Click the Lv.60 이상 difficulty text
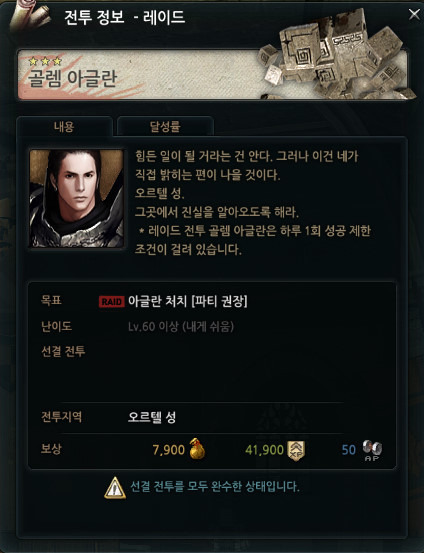The width and height of the screenshot is (424, 553). point(181,327)
